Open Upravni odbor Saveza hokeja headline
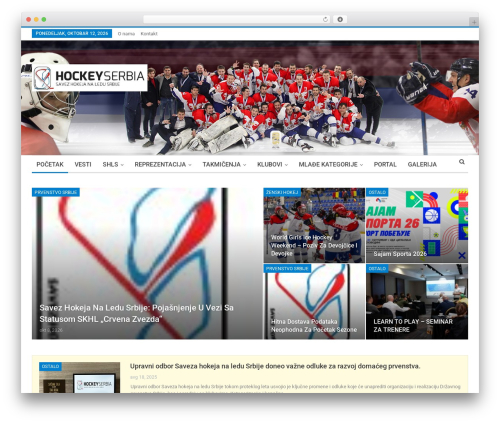The image size is (500, 423). (x=275, y=366)
